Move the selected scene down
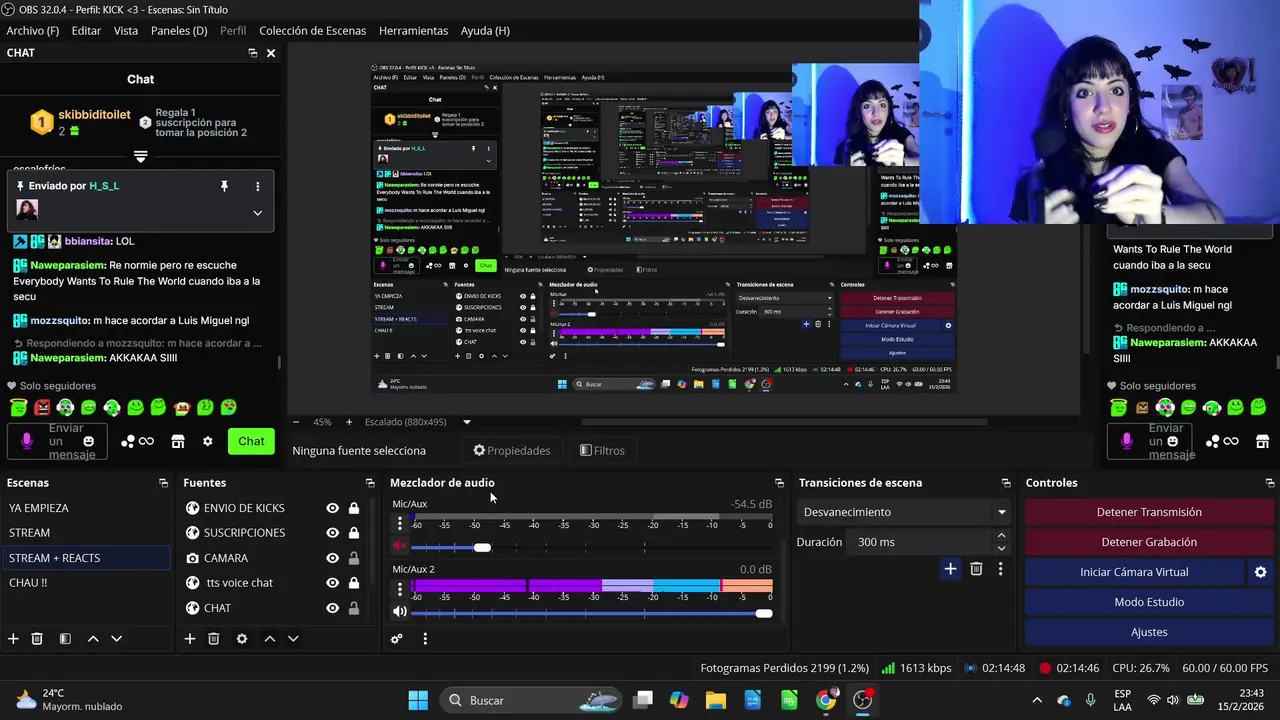Screen dimensions: 1280x720 pos(116,639)
